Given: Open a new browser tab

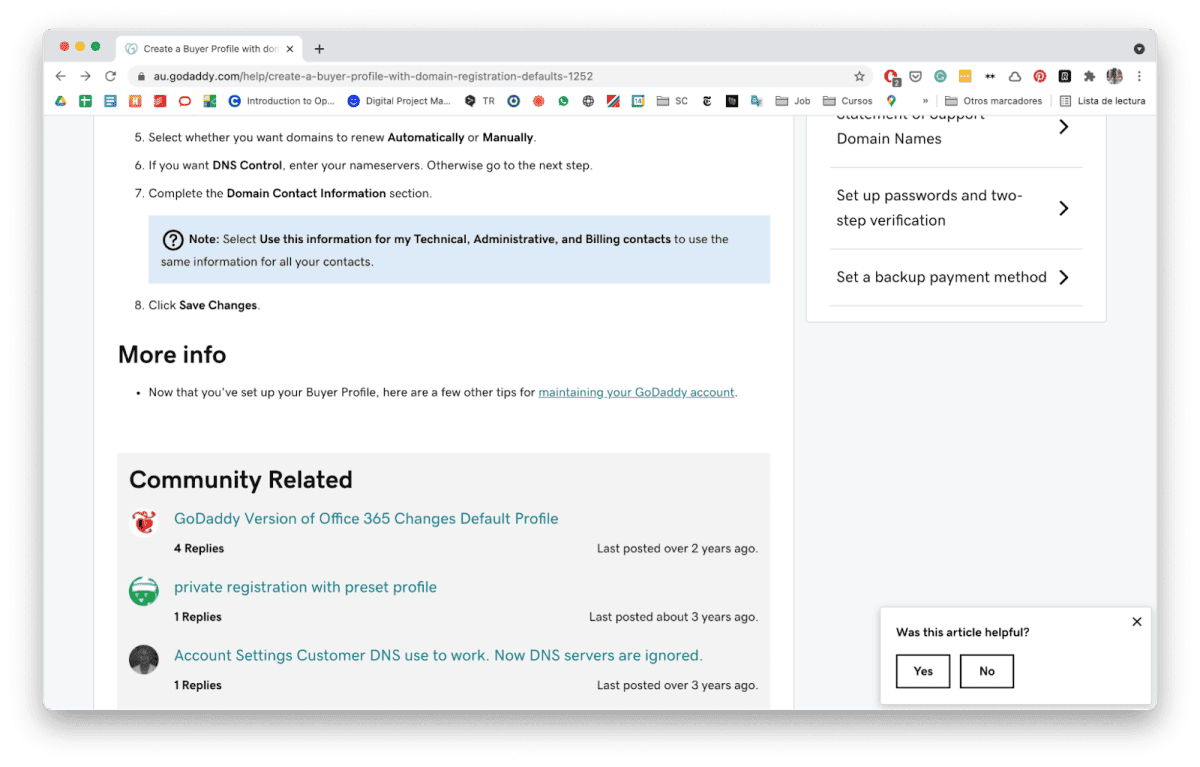Looking at the screenshot, I should click(x=319, y=49).
